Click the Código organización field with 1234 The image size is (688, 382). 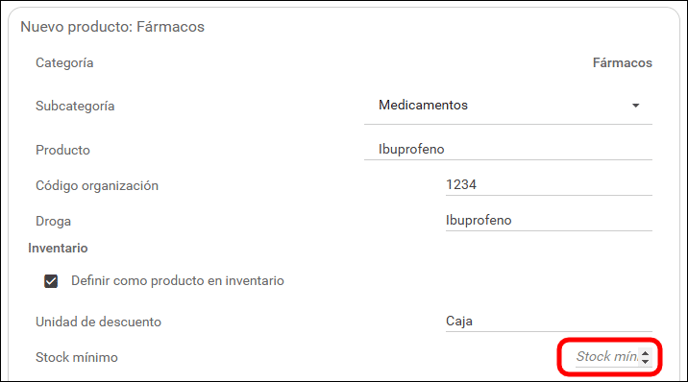tap(549, 185)
